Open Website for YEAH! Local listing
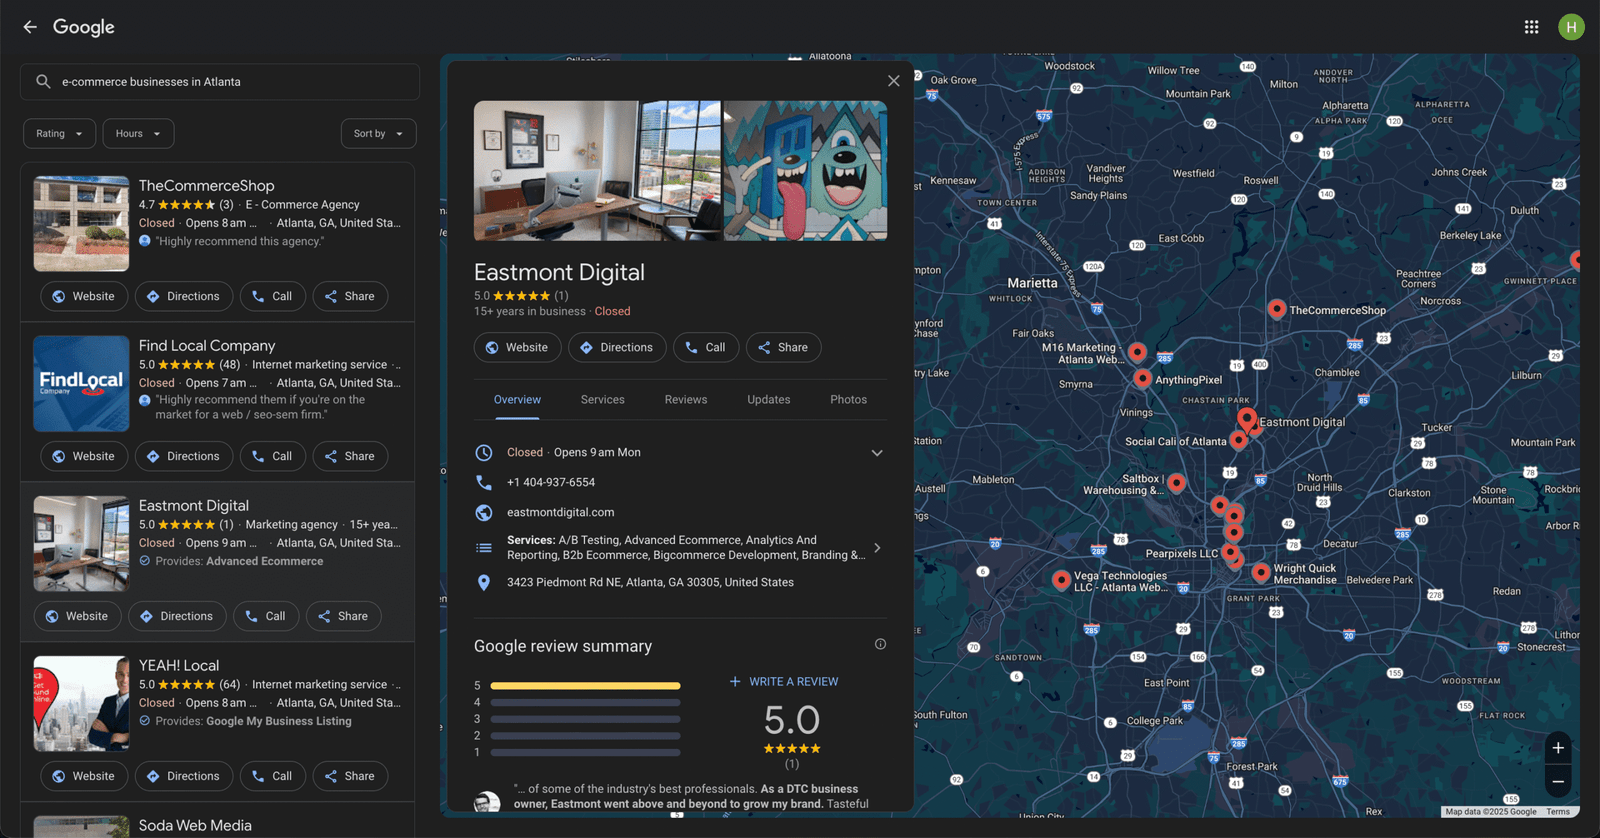Image resolution: width=1600 pixels, height=838 pixels. point(84,776)
